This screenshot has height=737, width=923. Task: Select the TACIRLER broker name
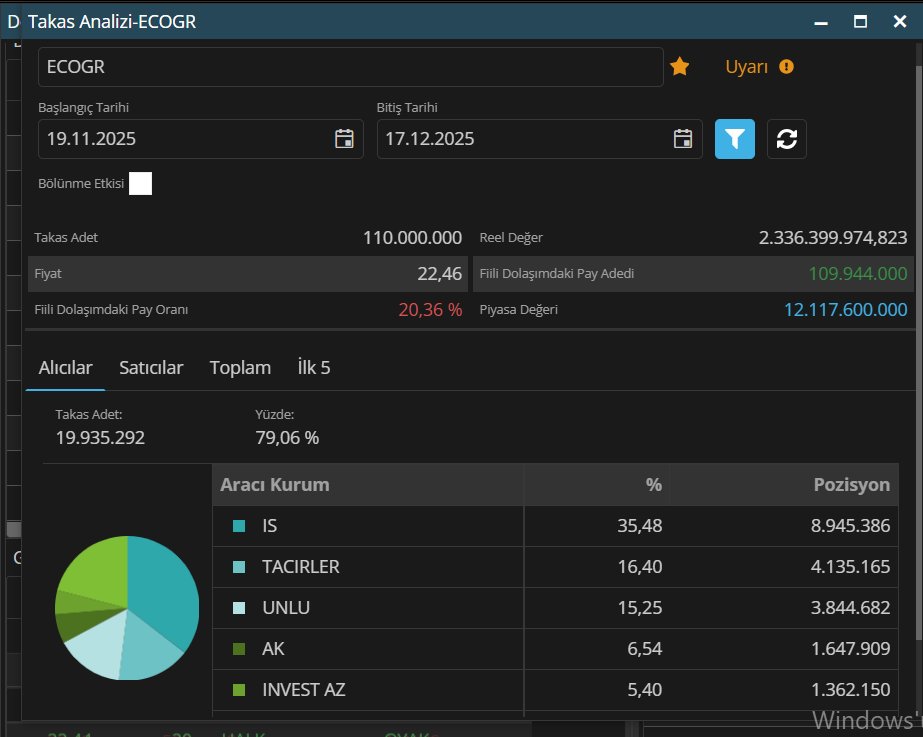(x=301, y=567)
